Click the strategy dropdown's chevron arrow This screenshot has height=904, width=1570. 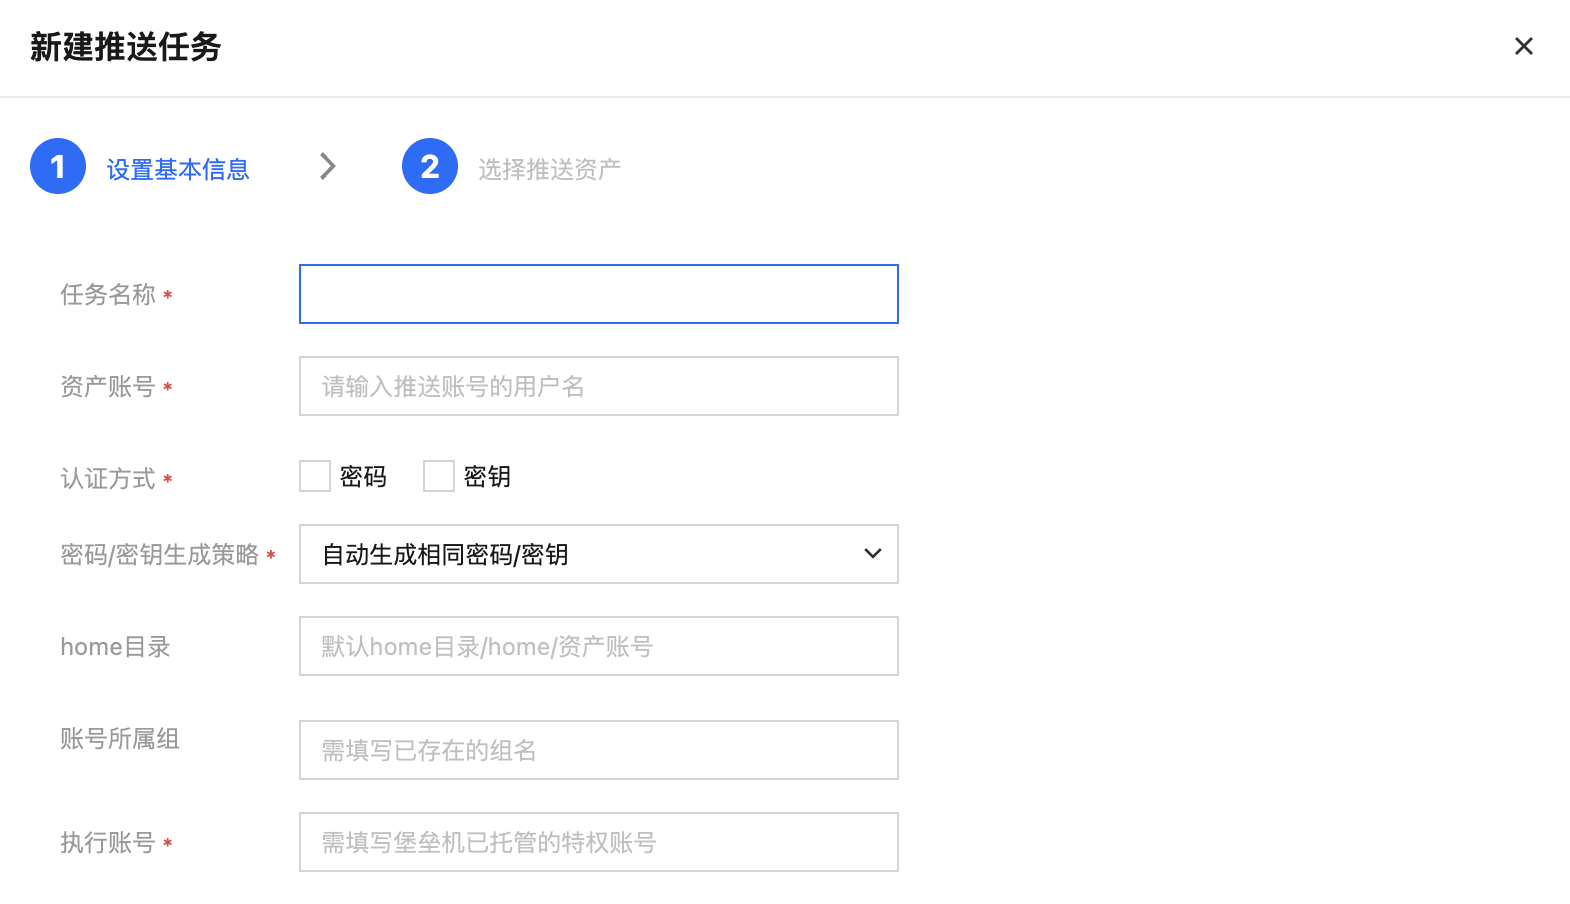872,554
